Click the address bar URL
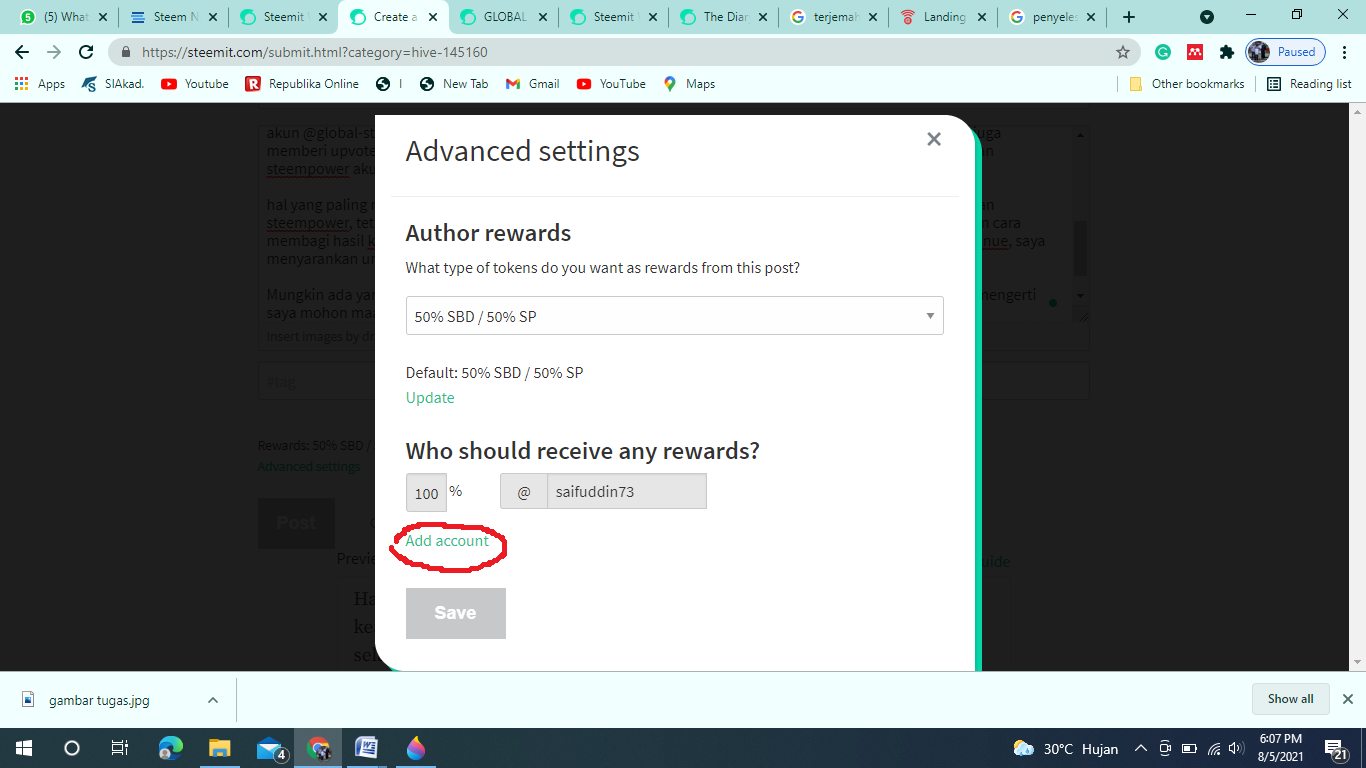1366x768 pixels. click(x=315, y=52)
